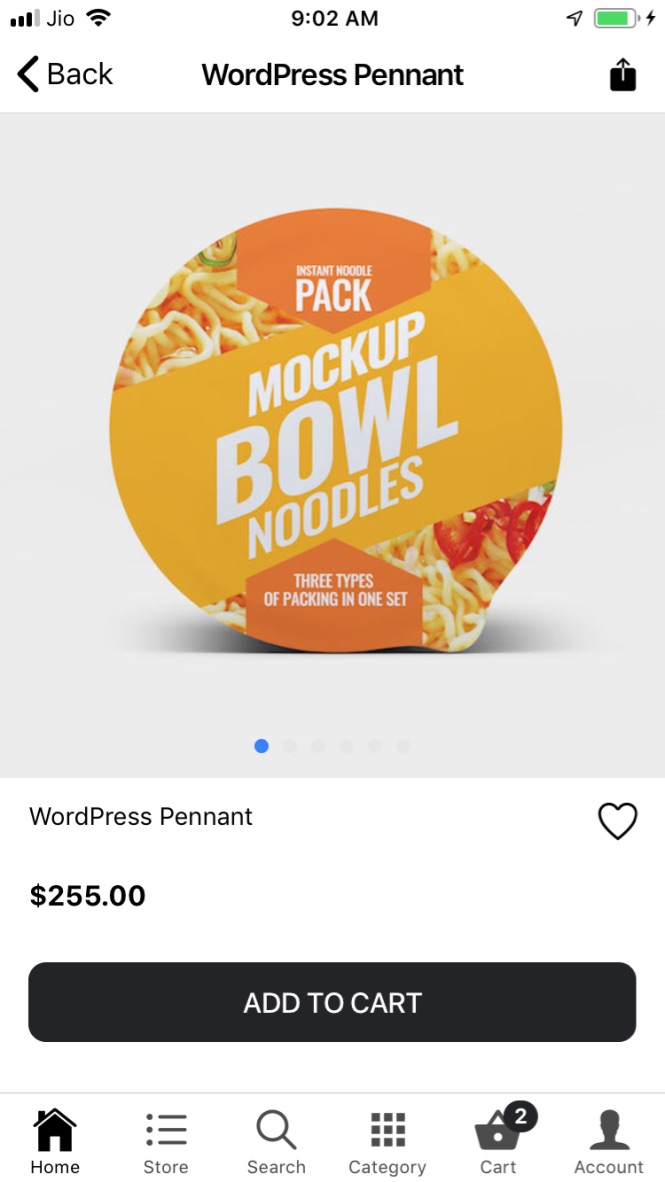Tap the $255.00 price label

[87, 896]
